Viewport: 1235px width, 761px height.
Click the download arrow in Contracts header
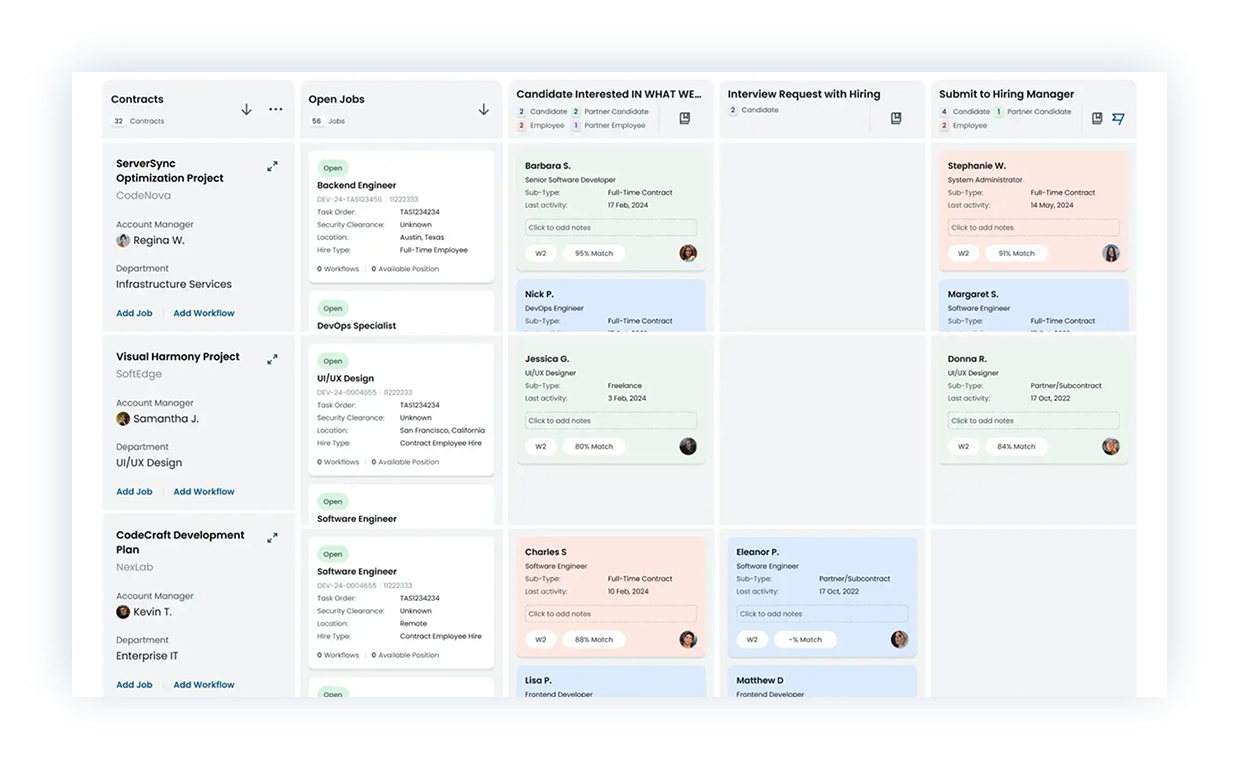(x=246, y=110)
